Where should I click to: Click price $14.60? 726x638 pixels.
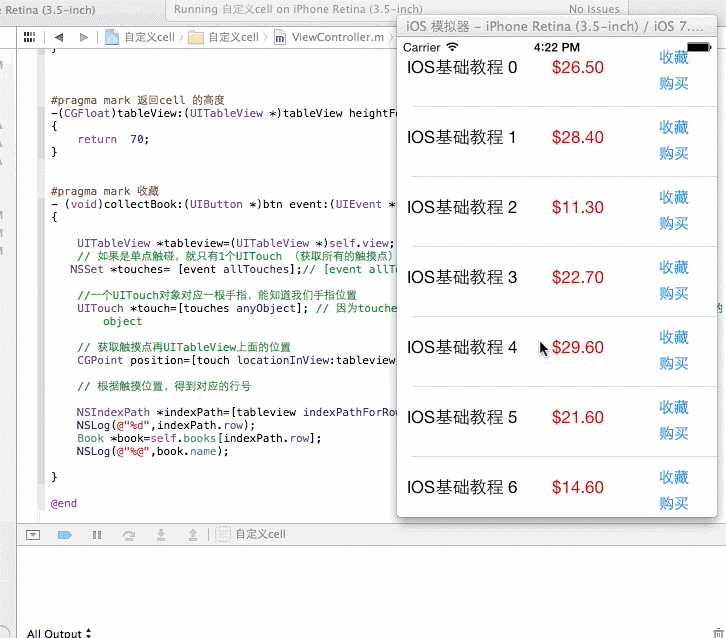(577, 488)
